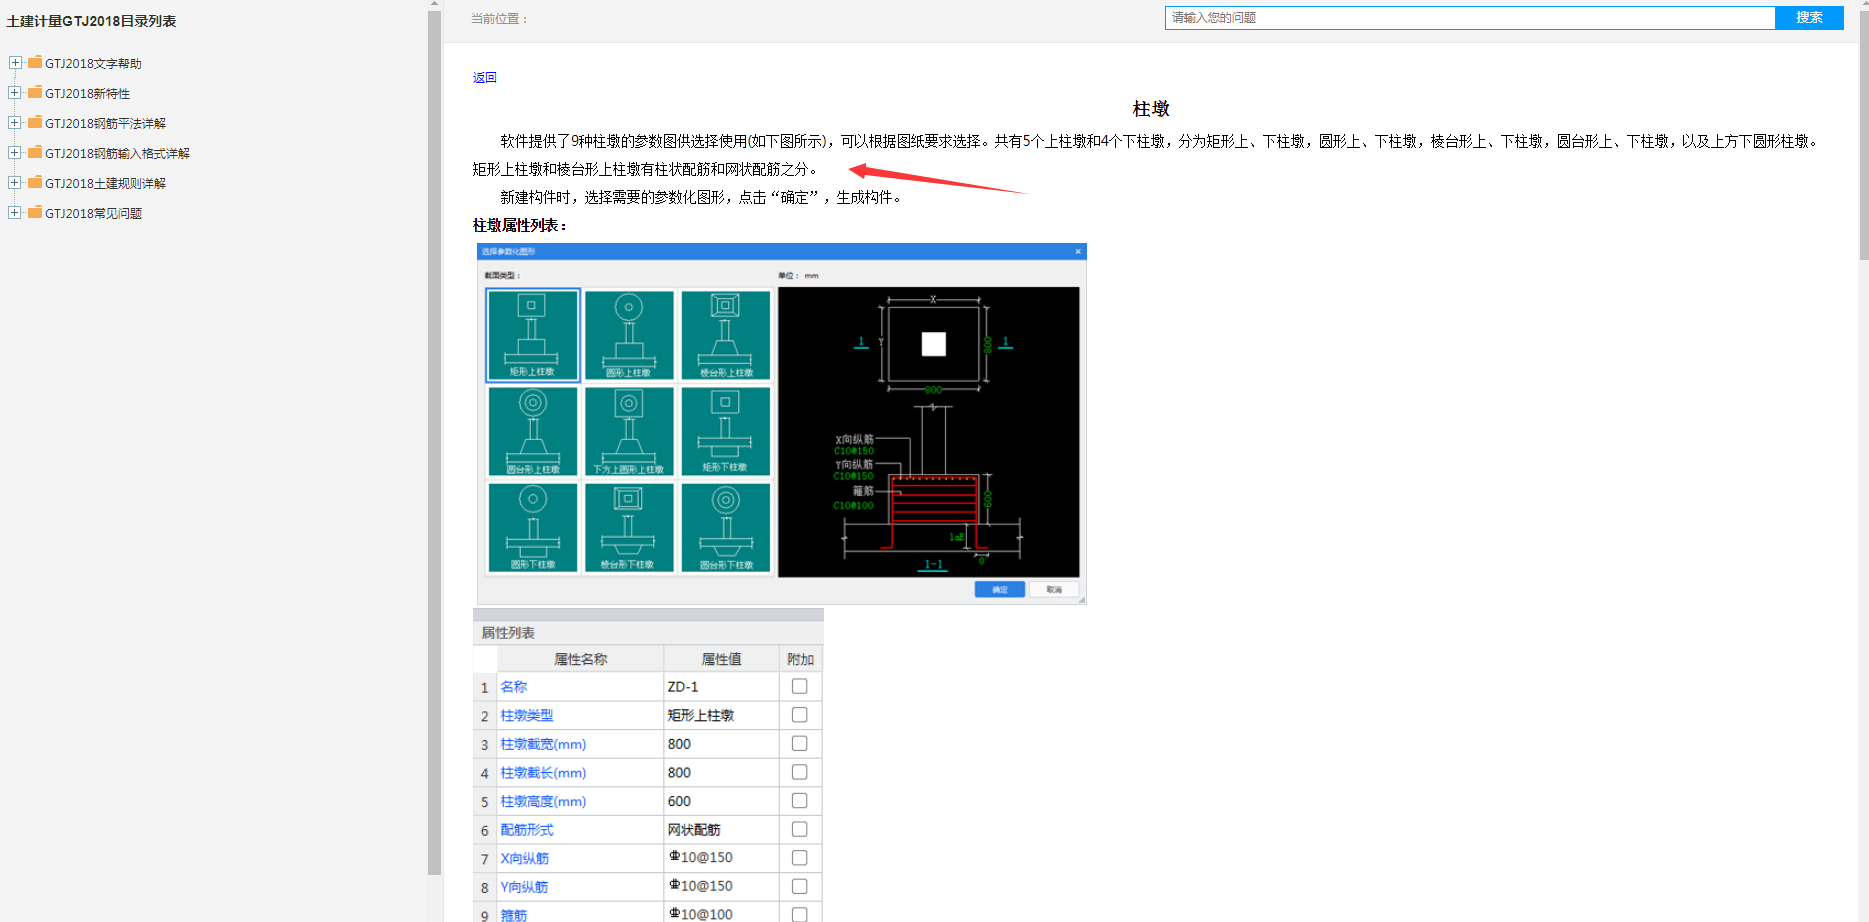Tick the 附加 checkbox for 箍筋 row
This screenshot has height=922, width=1869.
tap(799, 914)
